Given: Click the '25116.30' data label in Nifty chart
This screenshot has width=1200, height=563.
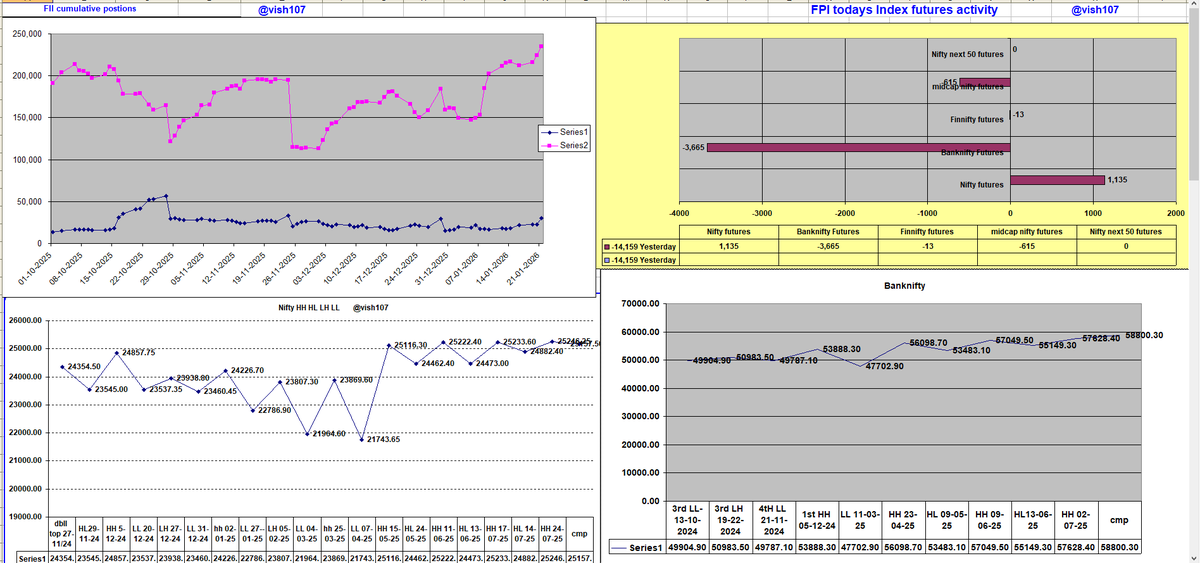Looking at the screenshot, I should (411, 344).
